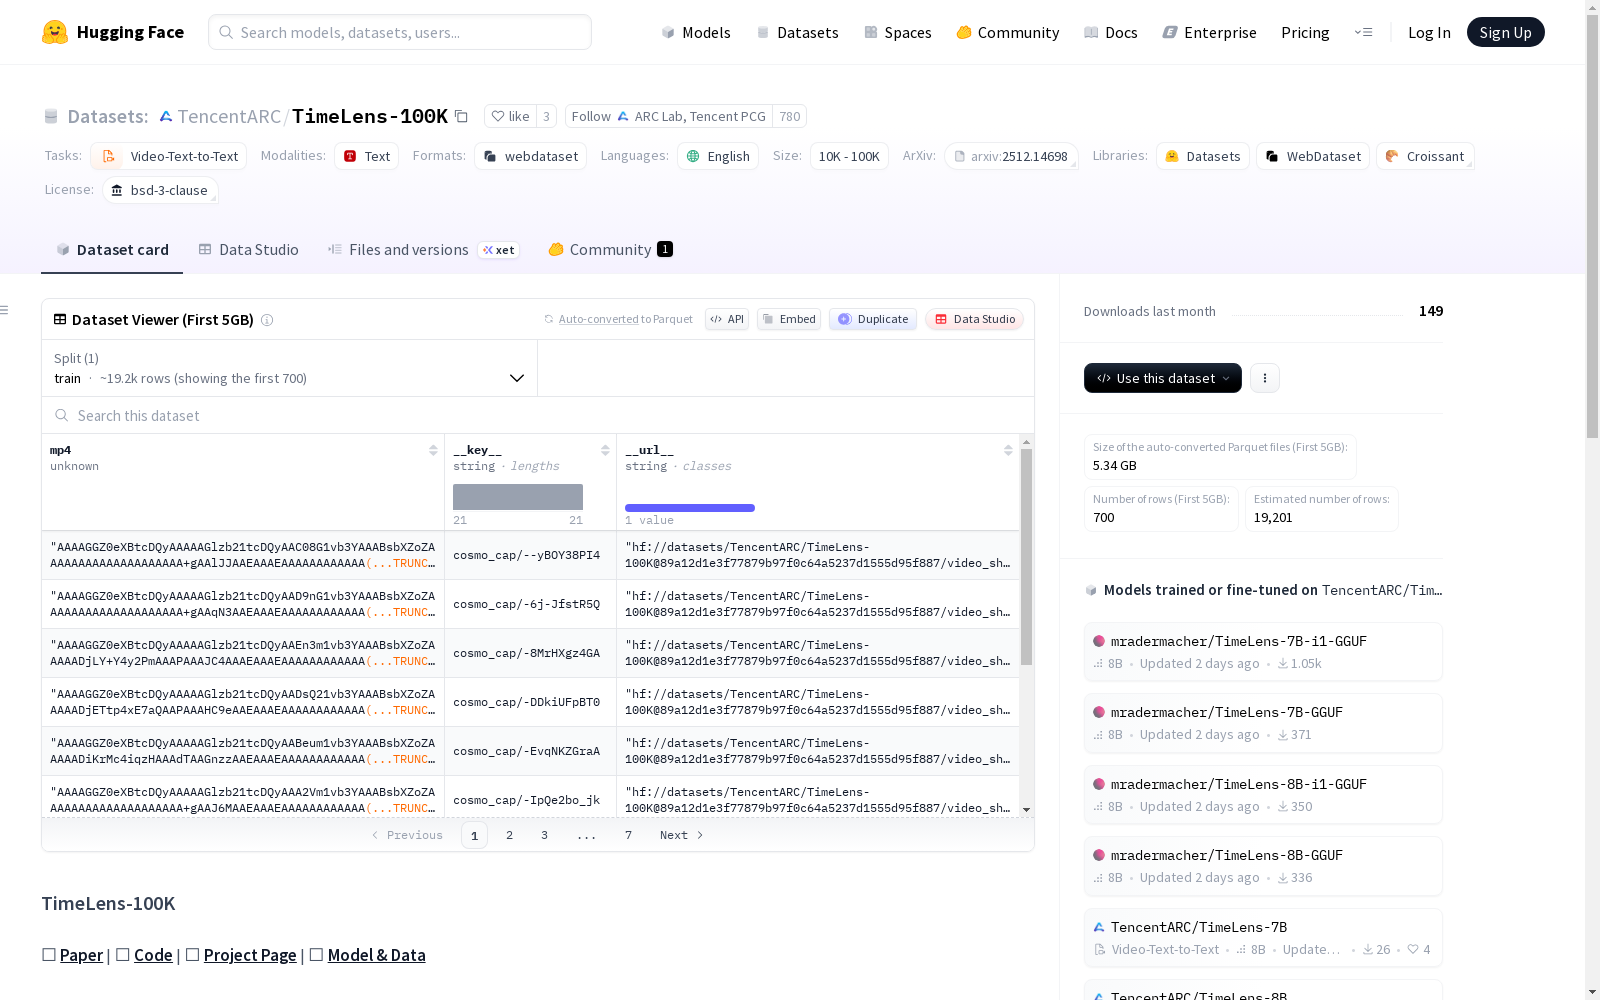Choose the English language tag
Image resolution: width=1600 pixels, height=1000 pixels.
718,156
